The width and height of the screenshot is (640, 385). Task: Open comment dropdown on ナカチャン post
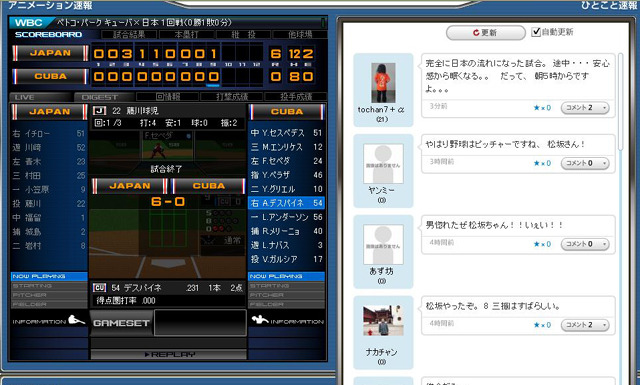585,325
